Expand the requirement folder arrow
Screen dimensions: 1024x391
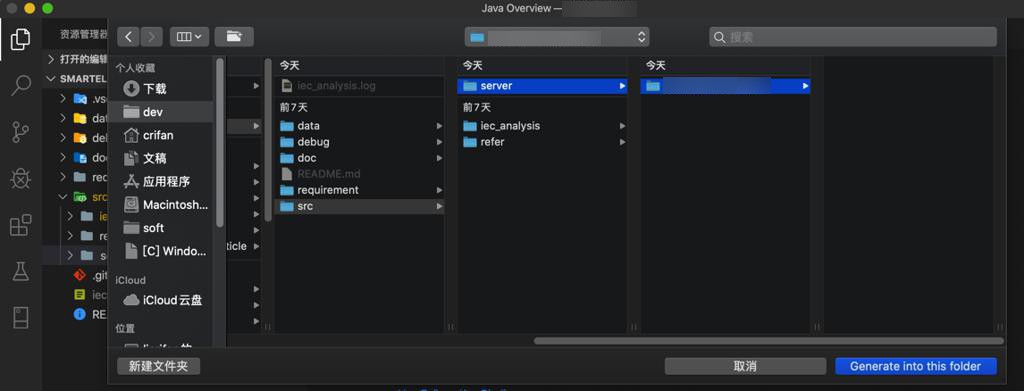tap(440, 190)
